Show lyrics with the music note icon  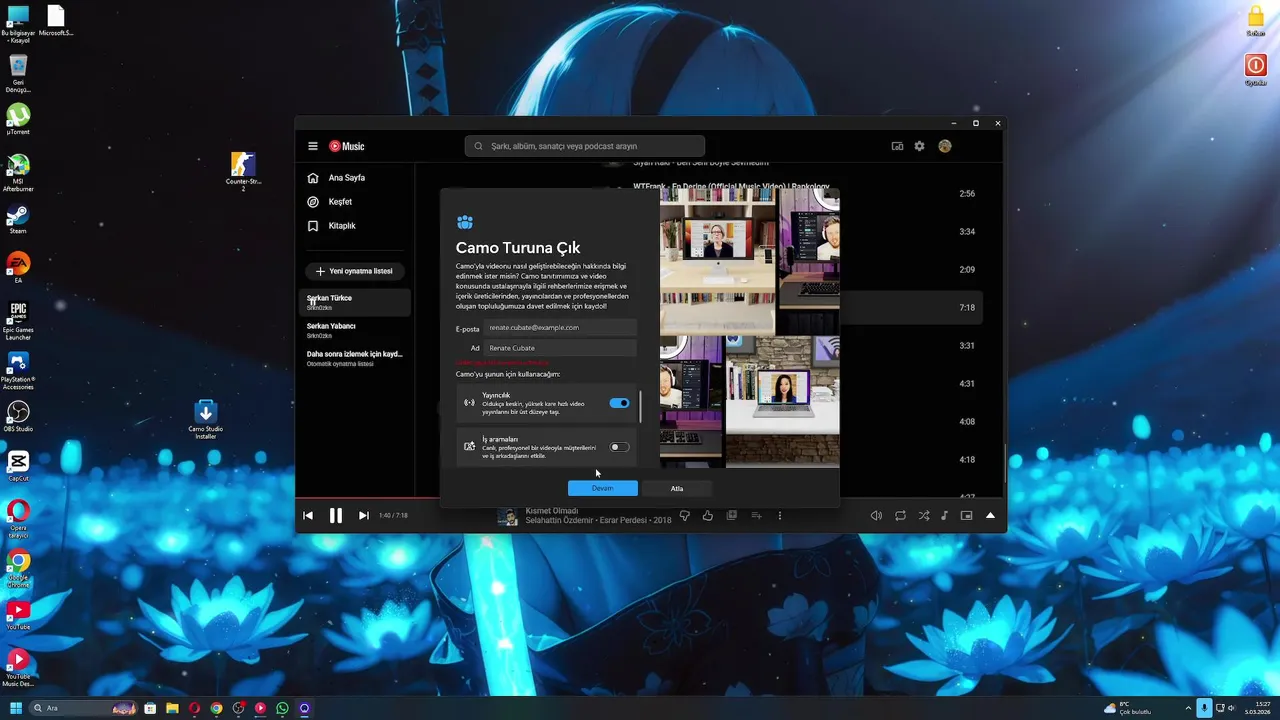coord(945,515)
